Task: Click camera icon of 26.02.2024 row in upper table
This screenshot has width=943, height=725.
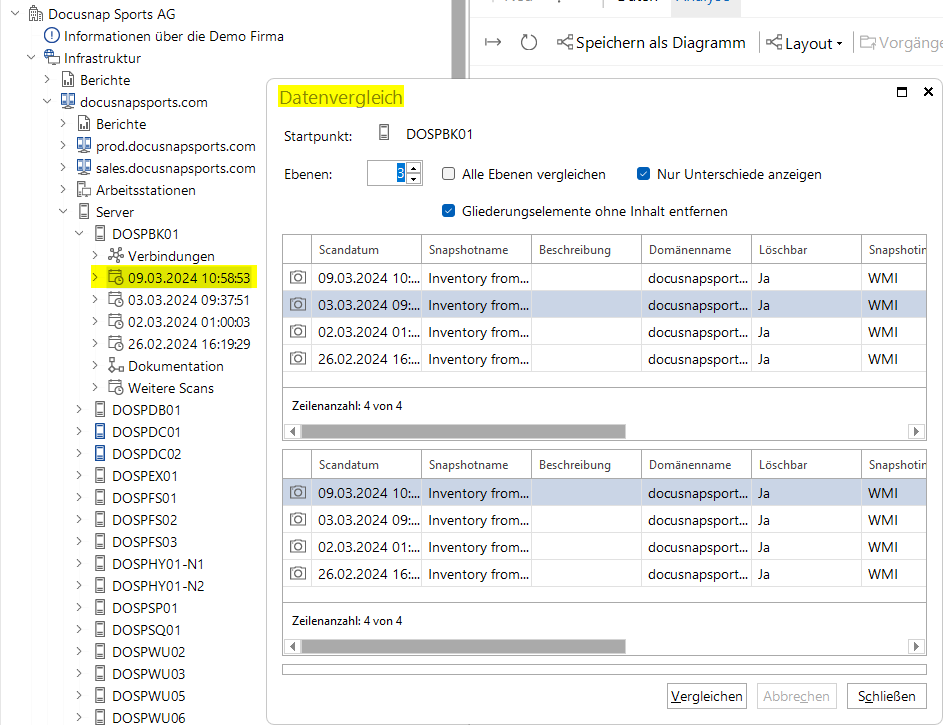Action: coord(298,359)
